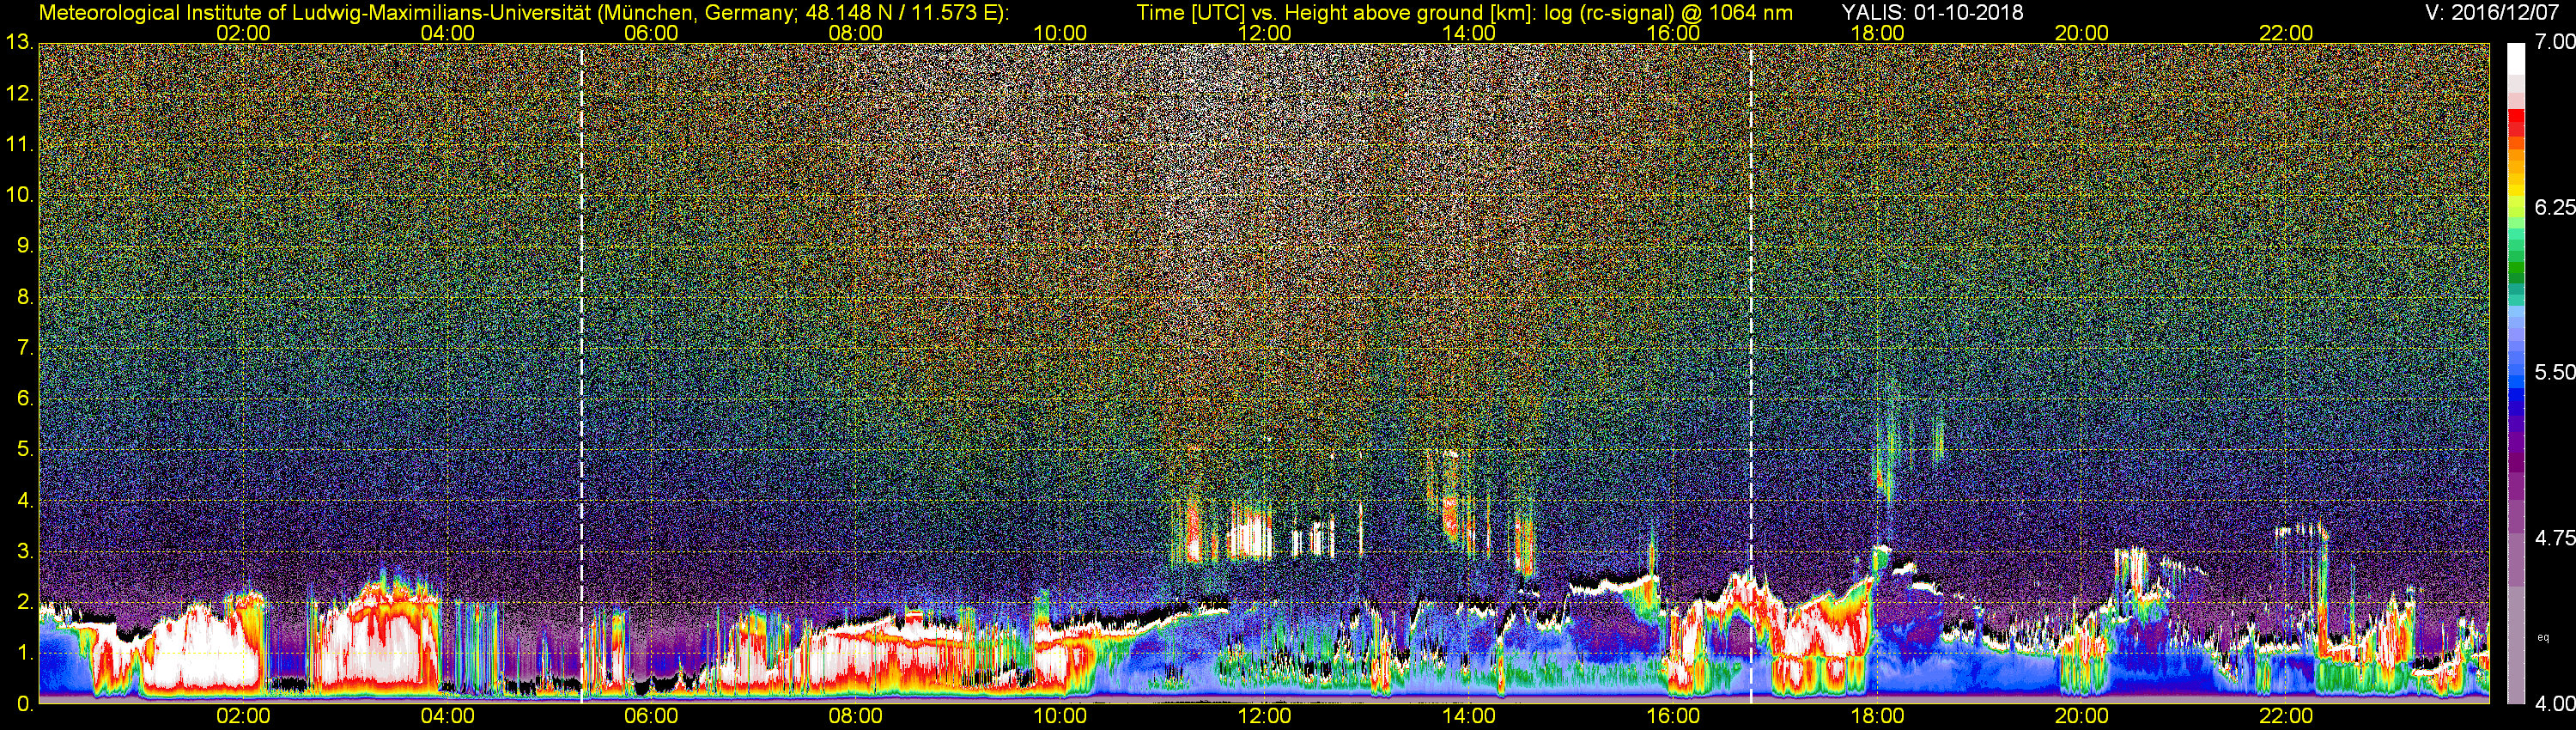
Task: Click the 9 km height axis label
Action: (x=25, y=246)
